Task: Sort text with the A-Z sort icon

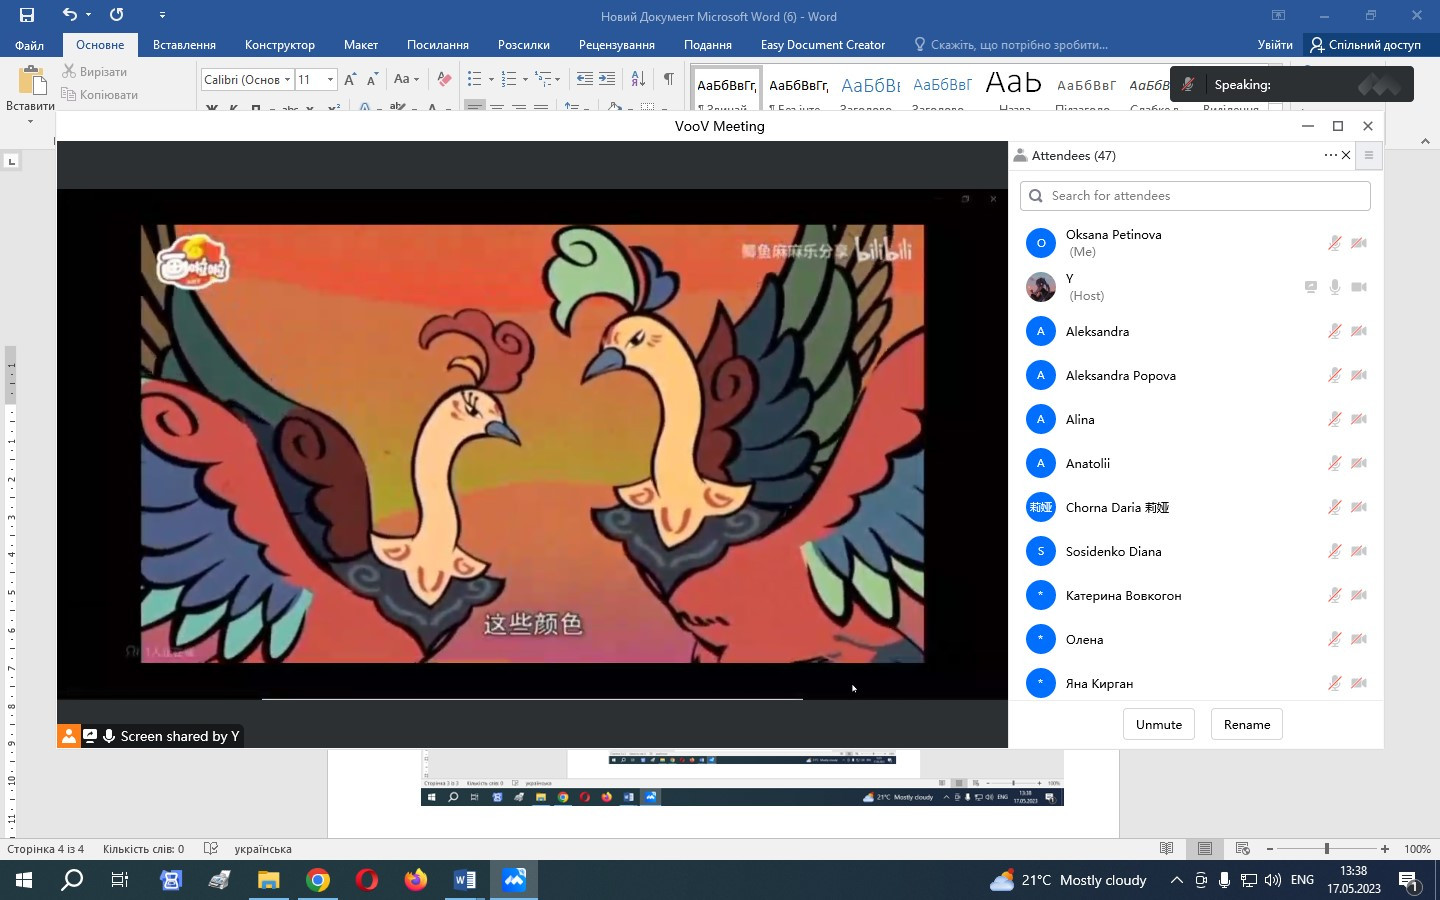Action: tap(638, 79)
